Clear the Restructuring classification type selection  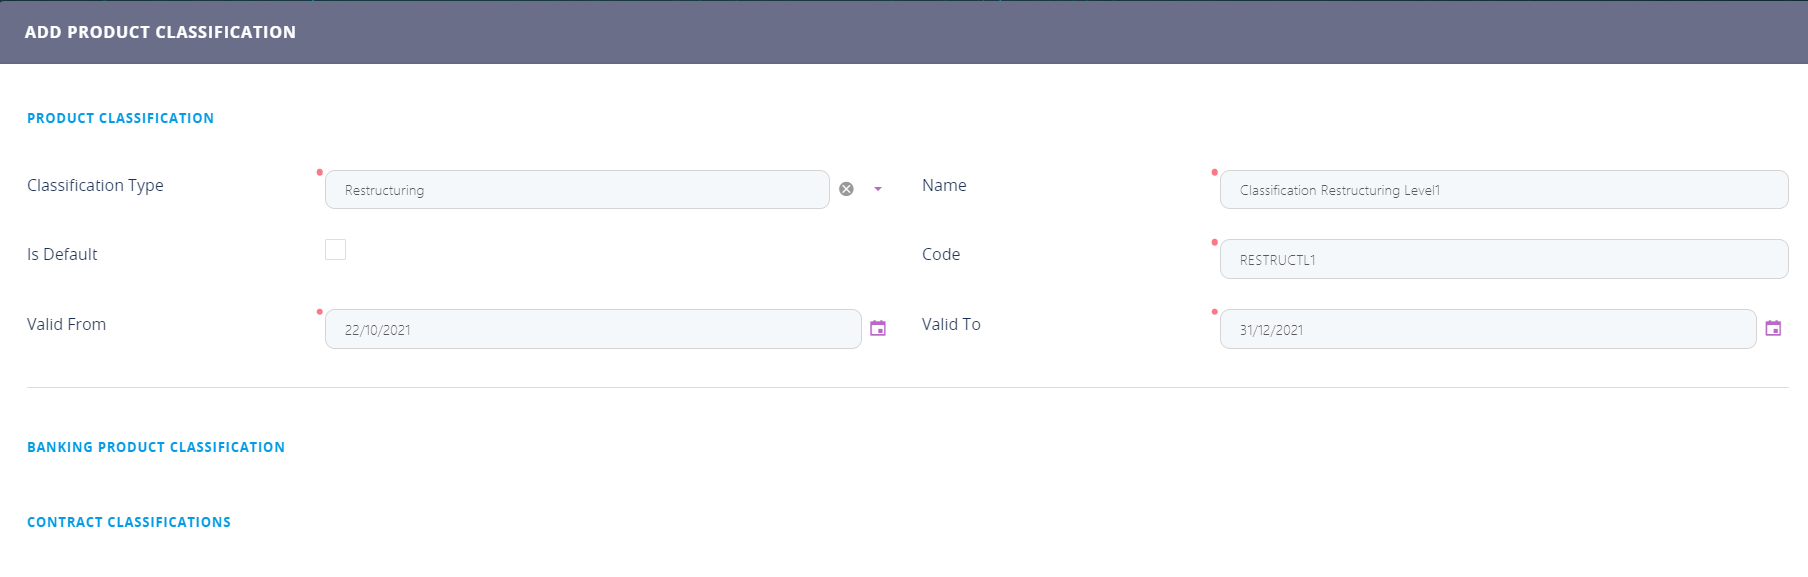tap(846, 189)
